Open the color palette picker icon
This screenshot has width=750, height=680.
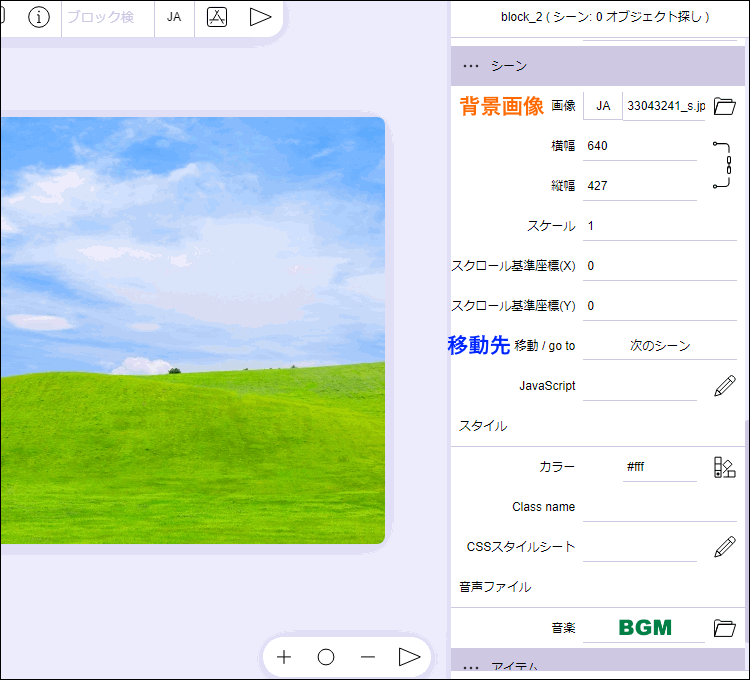tap(725, 467)
